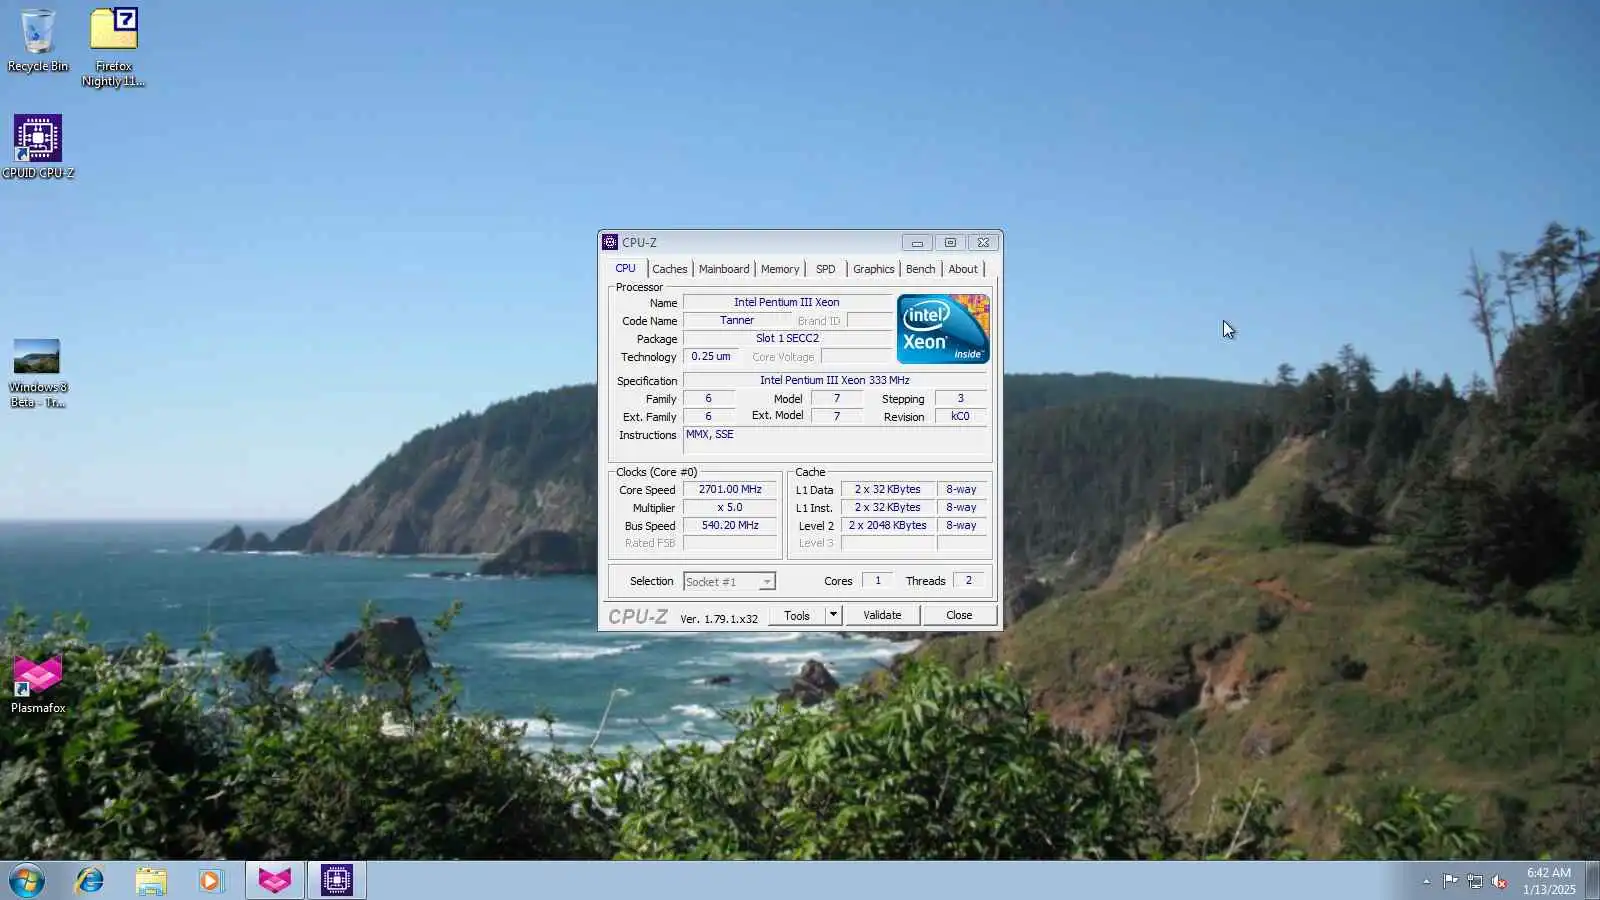This screenshot has height=900, width=1600.
Task: Launch Plasmafox desktop shortcut
Action: (x=38, y=684)
